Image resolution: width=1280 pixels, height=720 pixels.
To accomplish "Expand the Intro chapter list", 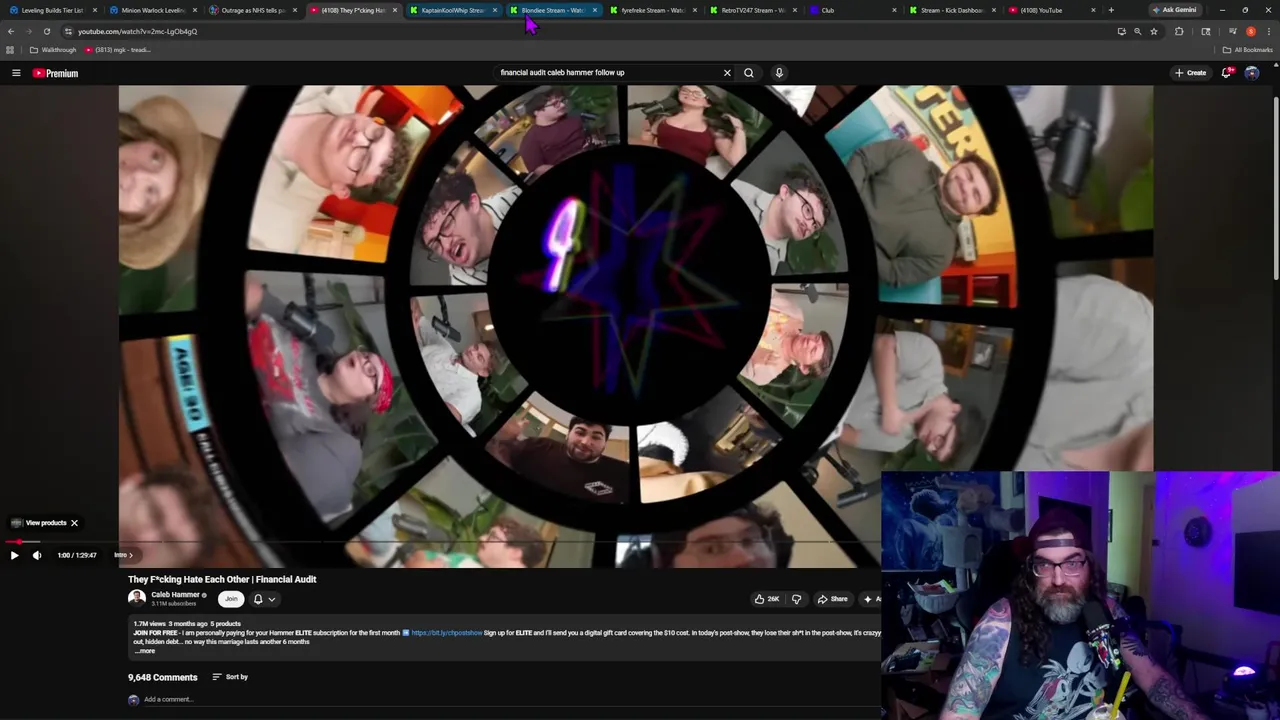I will [x=123, y=555].
